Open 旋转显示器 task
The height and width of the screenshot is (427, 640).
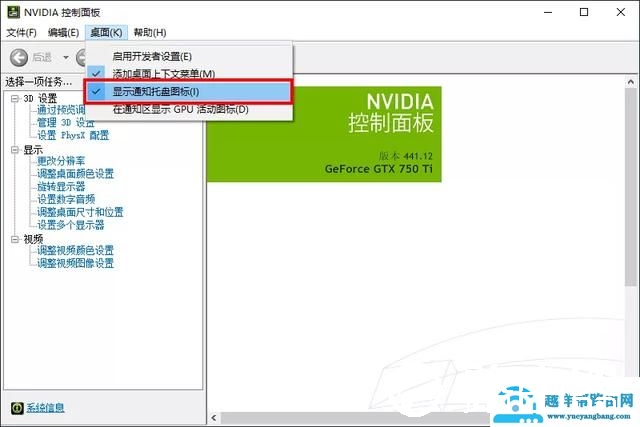(x=61, y=187)
